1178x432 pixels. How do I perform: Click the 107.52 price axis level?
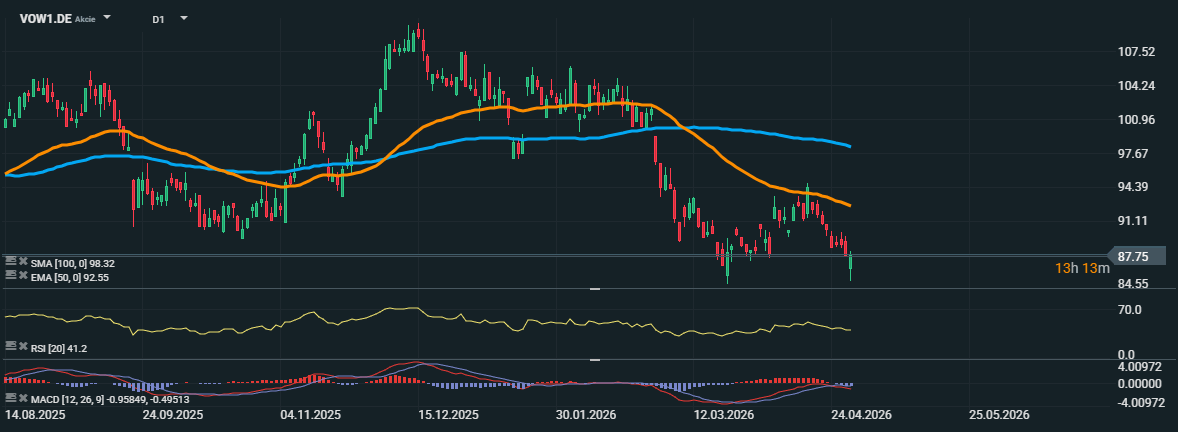coord(1136,52)
